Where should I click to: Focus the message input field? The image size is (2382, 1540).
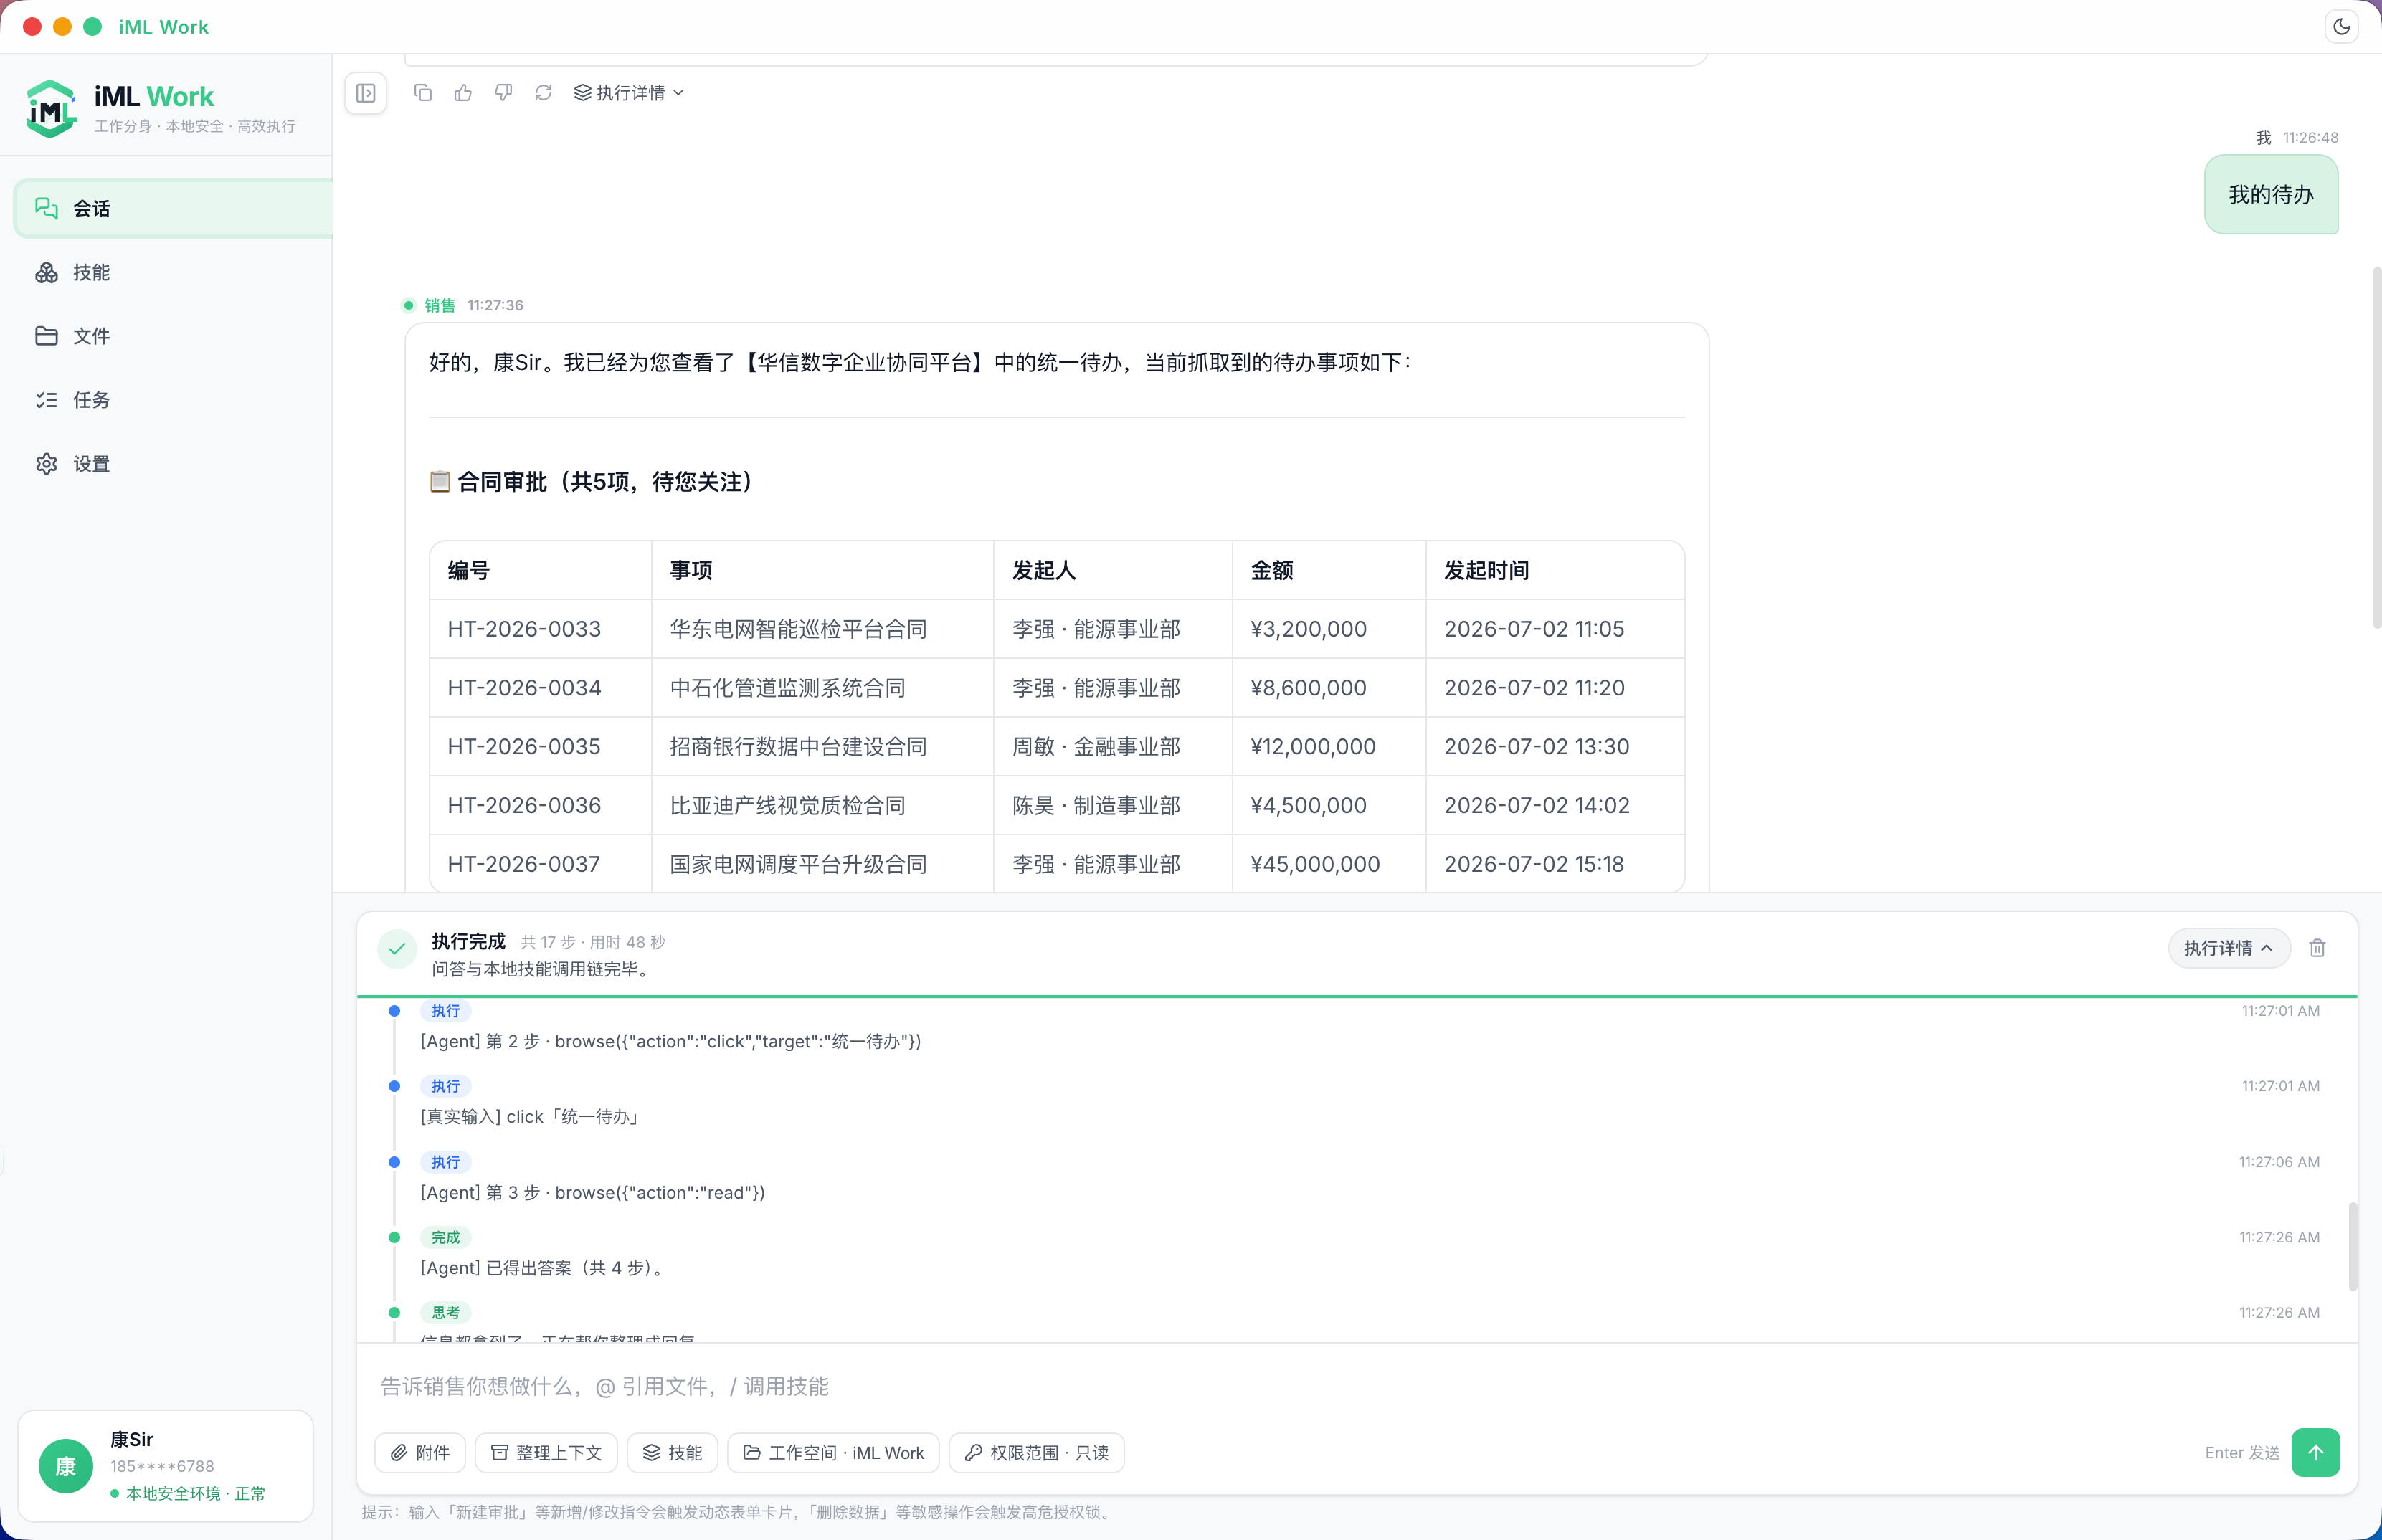click(x=1357, y=1386)
